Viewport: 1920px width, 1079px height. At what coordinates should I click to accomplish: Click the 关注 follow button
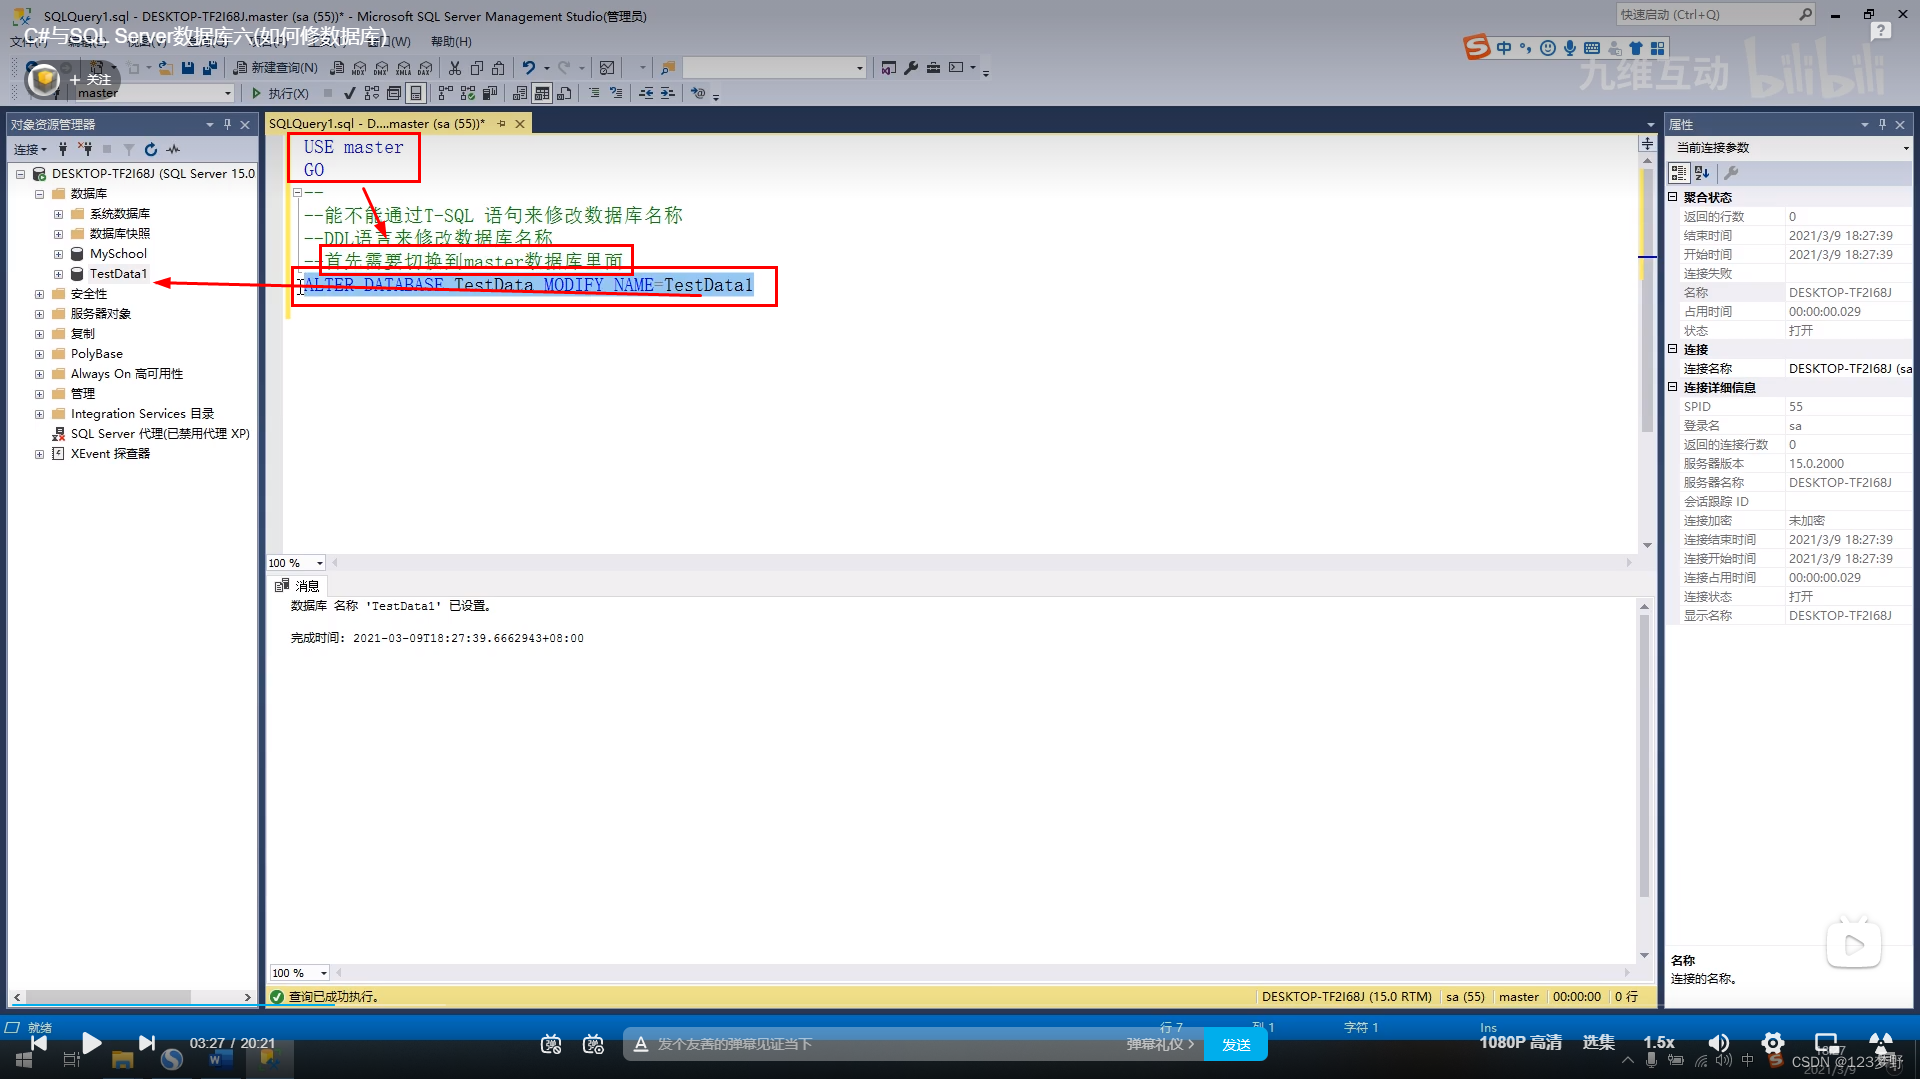[91, 80]
